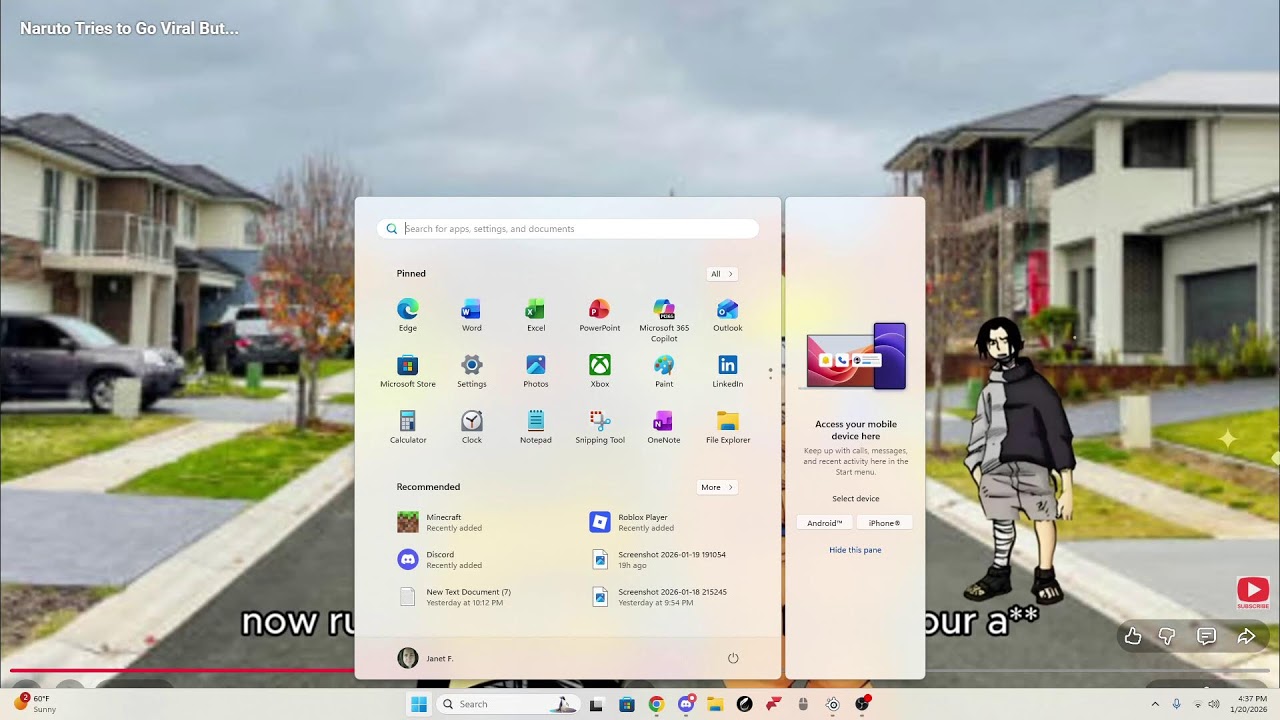1280x720 pixels.
Task: Like the video with thumbs up
Action: pyautogui.click(x=1133, y=636)
